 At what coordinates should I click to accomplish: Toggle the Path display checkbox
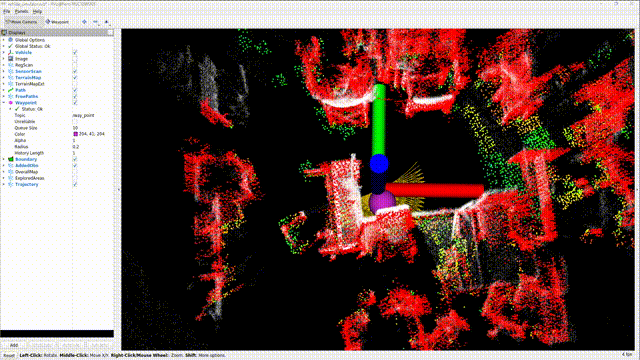[x=75, y=90]
